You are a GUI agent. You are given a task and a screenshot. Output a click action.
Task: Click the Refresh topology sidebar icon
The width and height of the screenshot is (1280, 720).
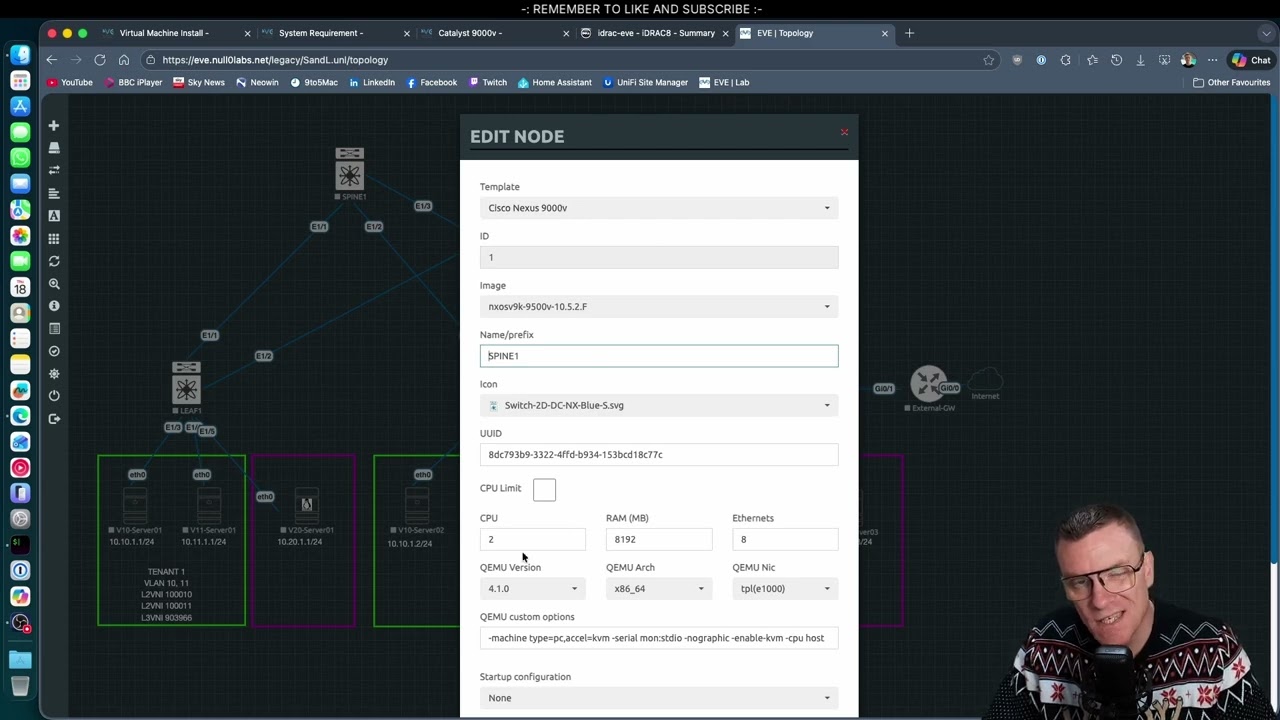tap(54, 261)
